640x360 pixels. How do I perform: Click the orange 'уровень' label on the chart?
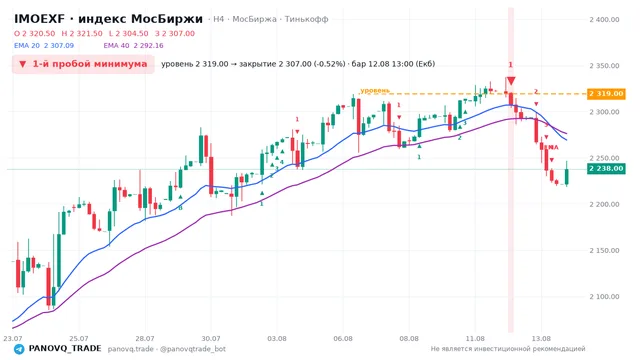pyautogui.click(x=375, y=90)
